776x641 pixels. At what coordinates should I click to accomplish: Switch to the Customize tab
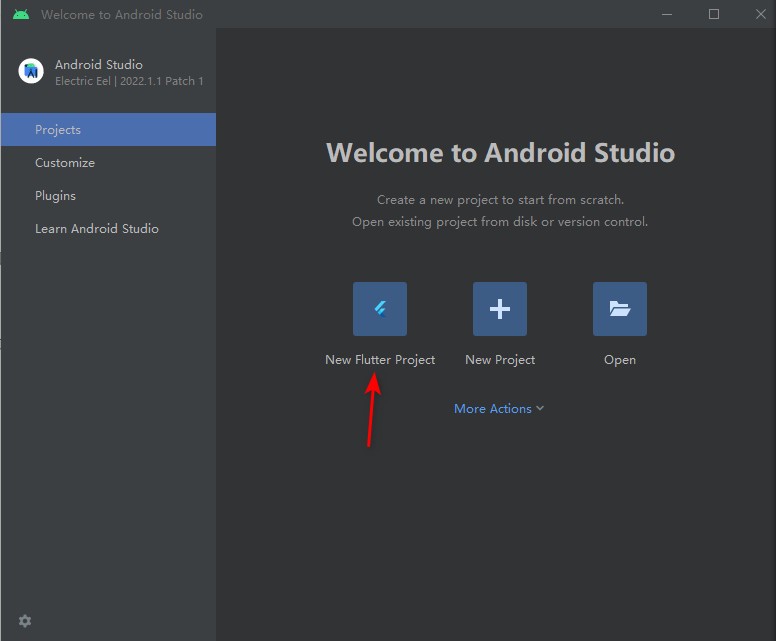pyautogui.click(x=65, y=163)
